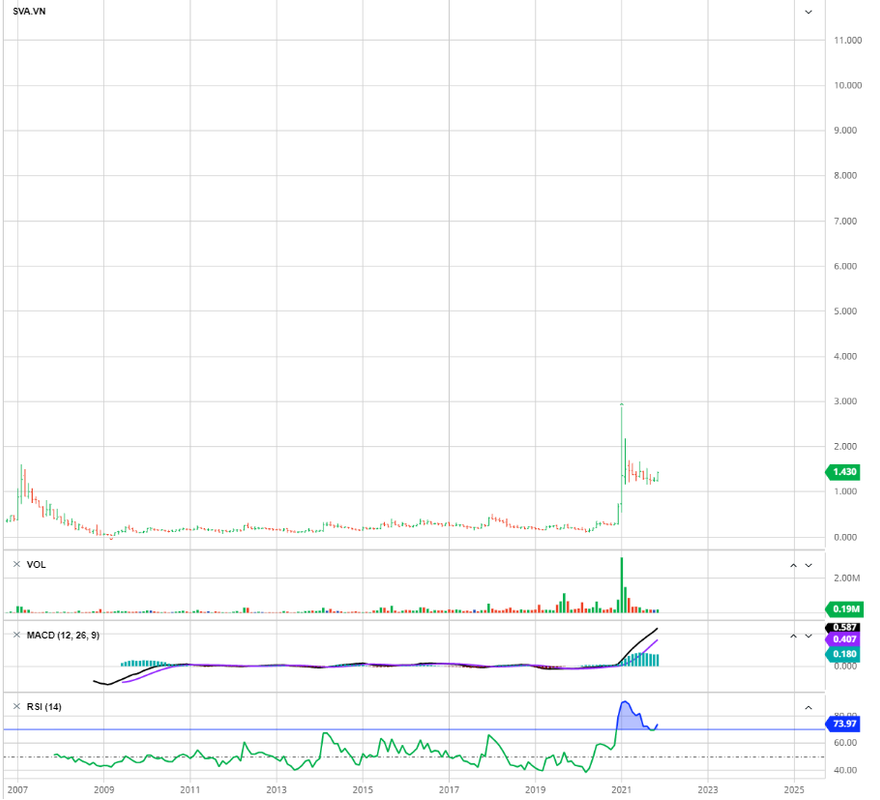The height and width of the screenshot is (800, 880).
Task: Click the 11.000 price axis label
Action: 847,40
